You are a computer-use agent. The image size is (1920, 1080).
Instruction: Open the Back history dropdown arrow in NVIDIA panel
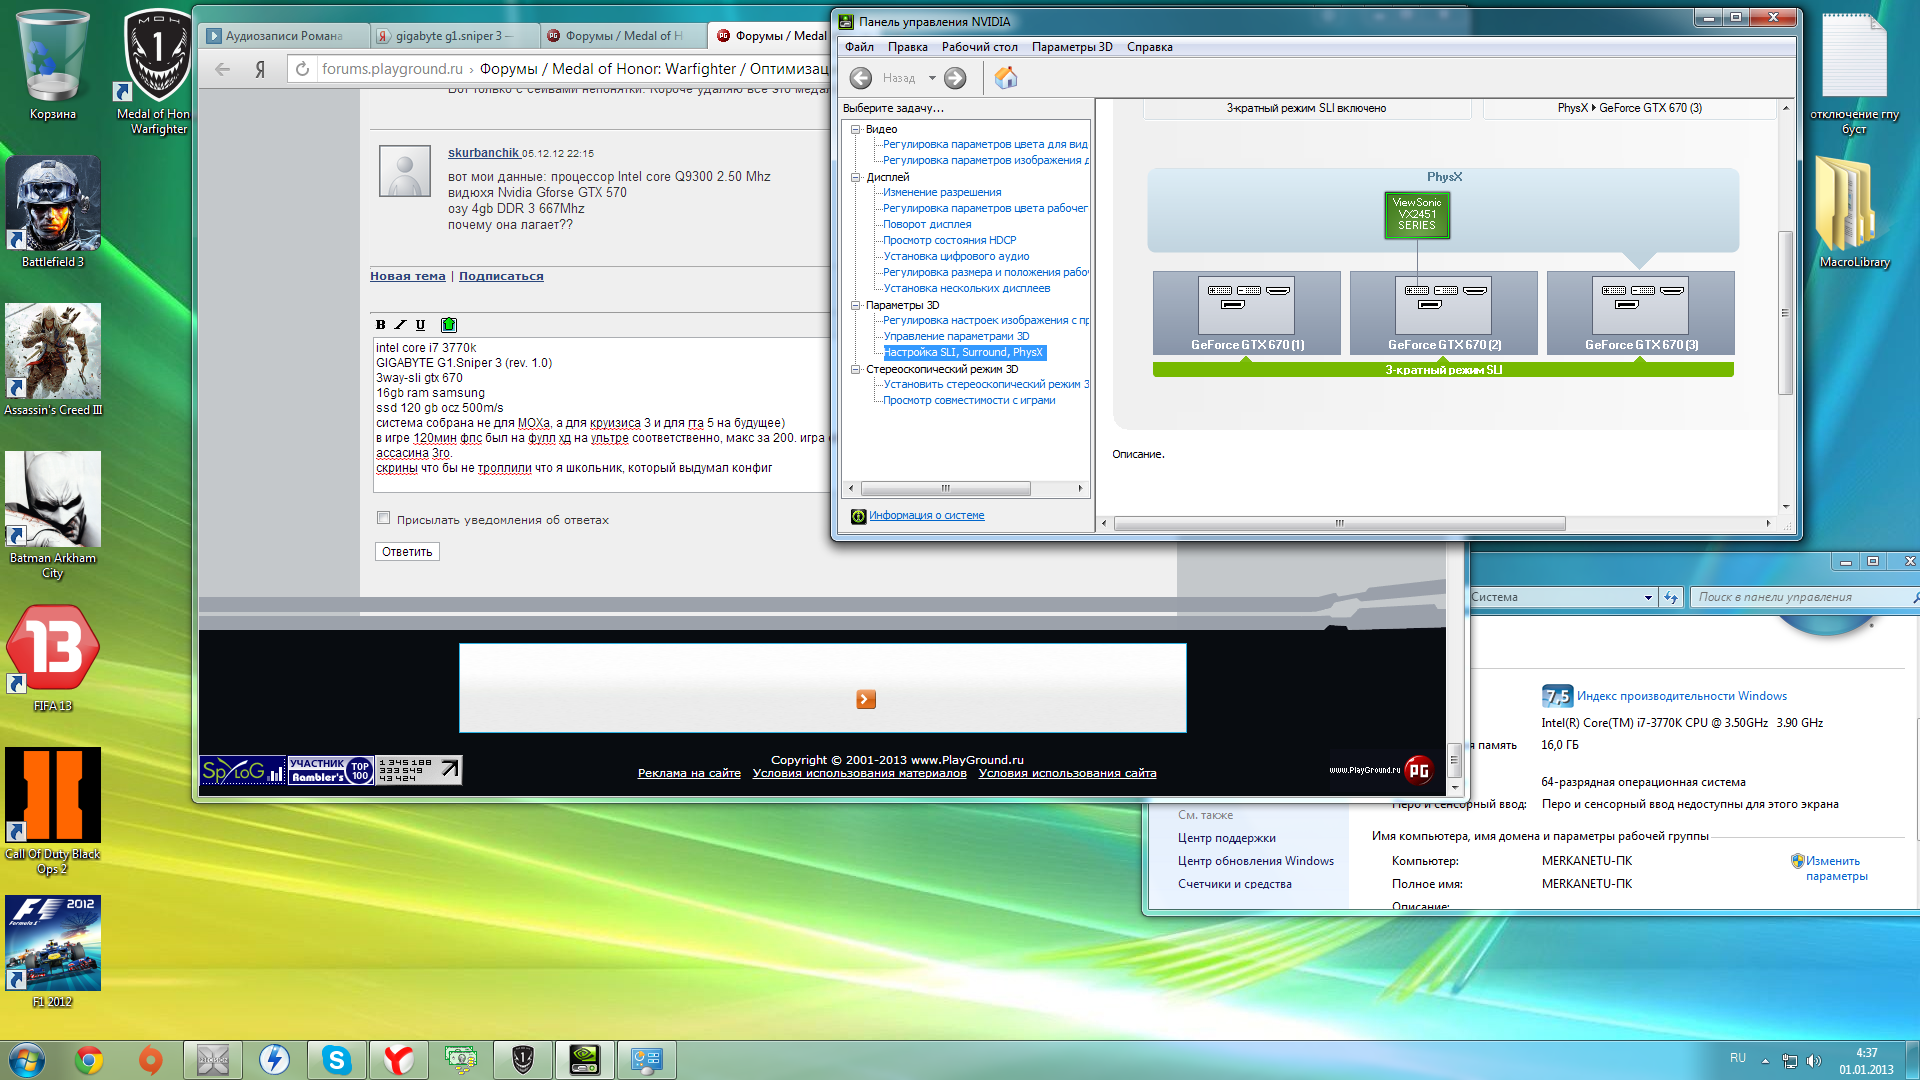tap(932, 78)
